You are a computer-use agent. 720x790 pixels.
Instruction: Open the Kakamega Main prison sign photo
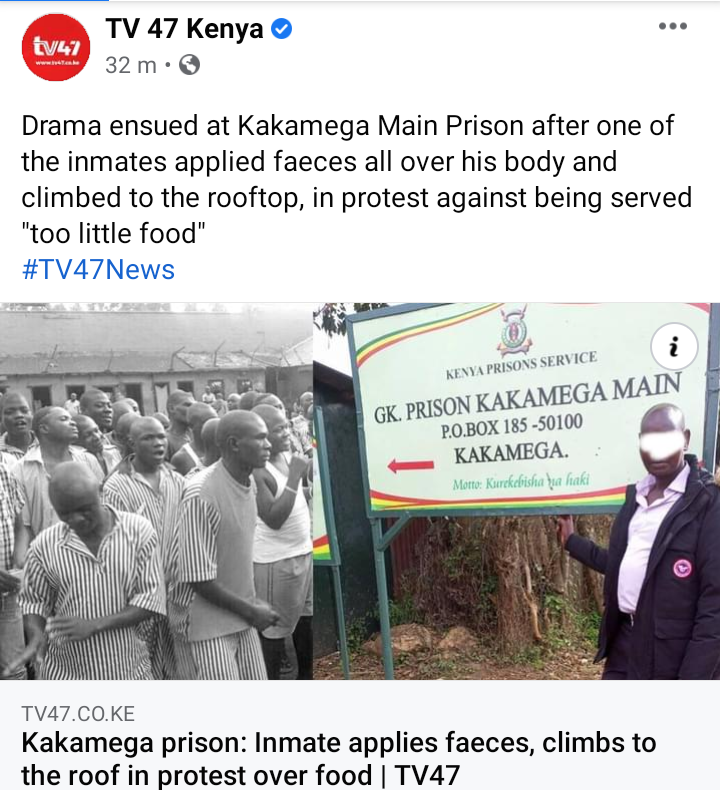(x=516, y=491)
